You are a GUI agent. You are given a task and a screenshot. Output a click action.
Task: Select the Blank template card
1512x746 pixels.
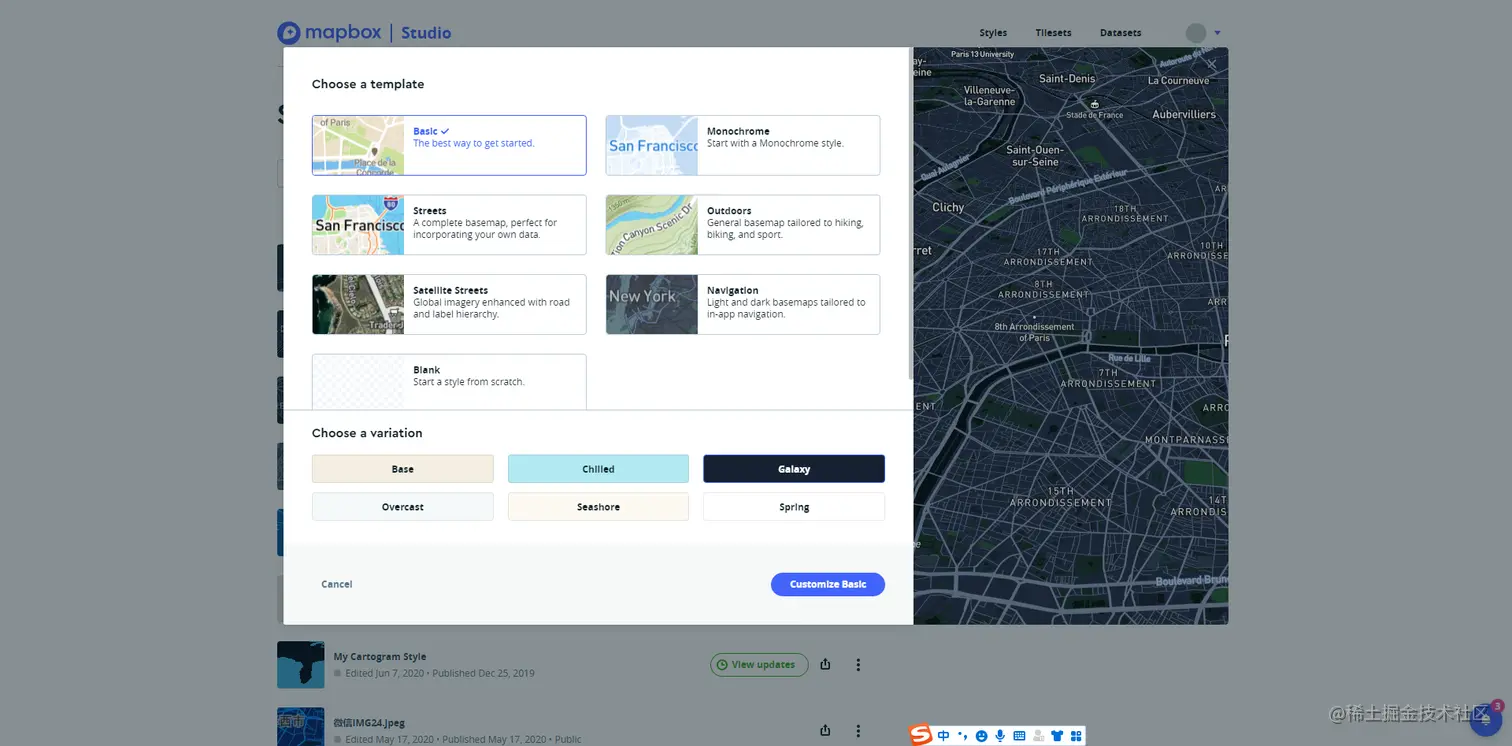pyautogui.click(x=449, y=382)
